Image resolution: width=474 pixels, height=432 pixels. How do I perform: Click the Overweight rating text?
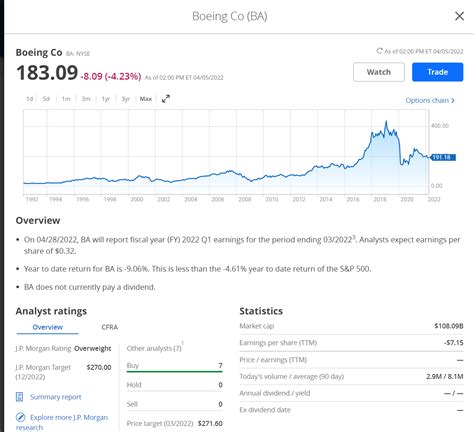point(93,348)
